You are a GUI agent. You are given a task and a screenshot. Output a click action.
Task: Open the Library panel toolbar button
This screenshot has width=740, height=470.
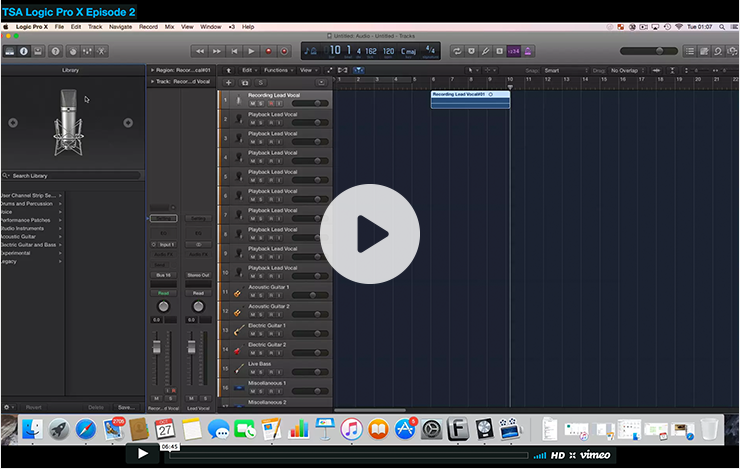point(9,51)
